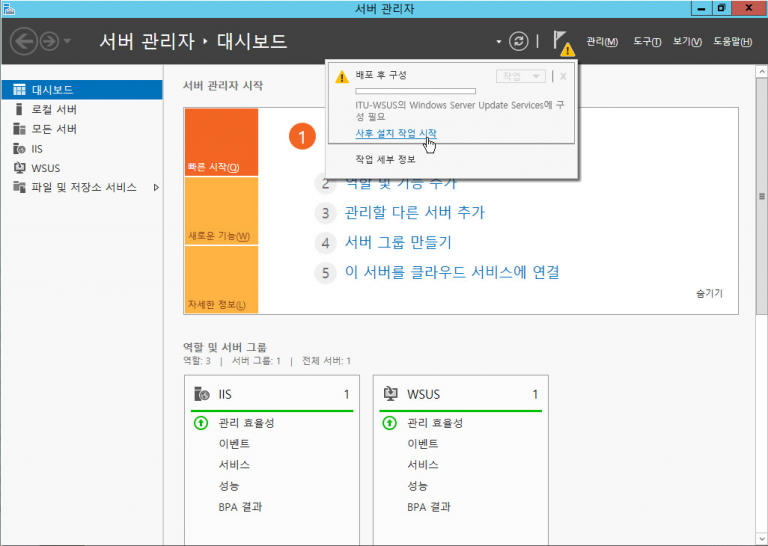
Task: Select WSUS in the left sidebar
Action: [45, 167]
